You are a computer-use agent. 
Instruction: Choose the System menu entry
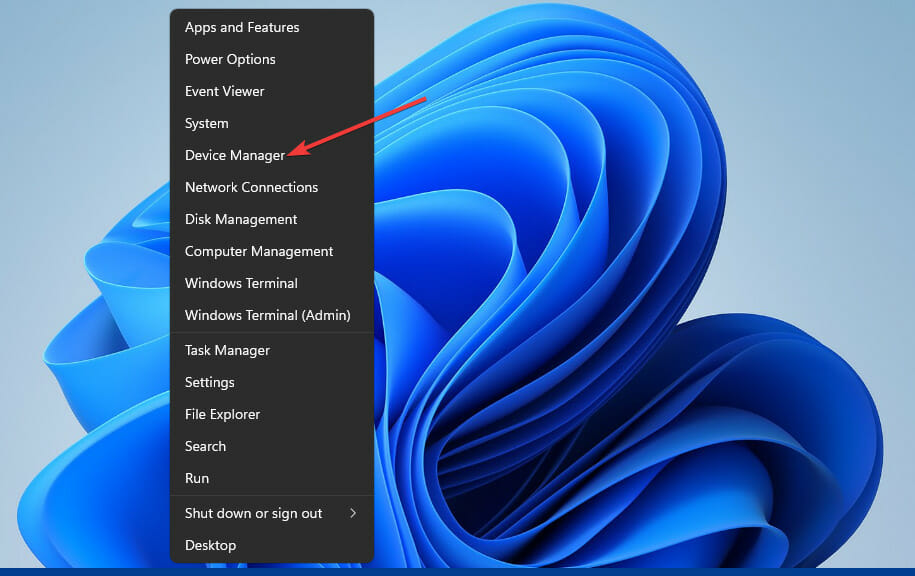272,124
